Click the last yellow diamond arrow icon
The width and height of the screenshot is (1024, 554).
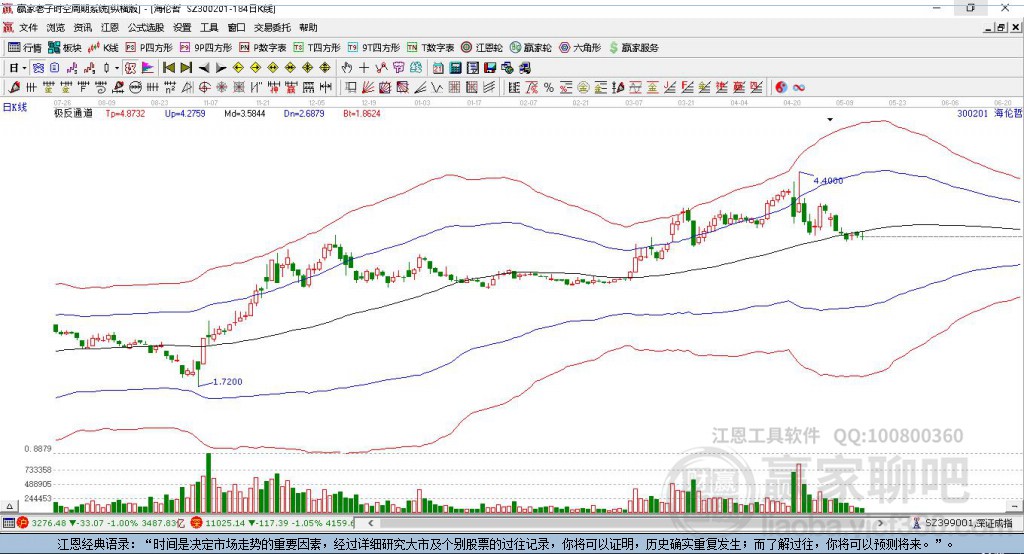point(325,68)
